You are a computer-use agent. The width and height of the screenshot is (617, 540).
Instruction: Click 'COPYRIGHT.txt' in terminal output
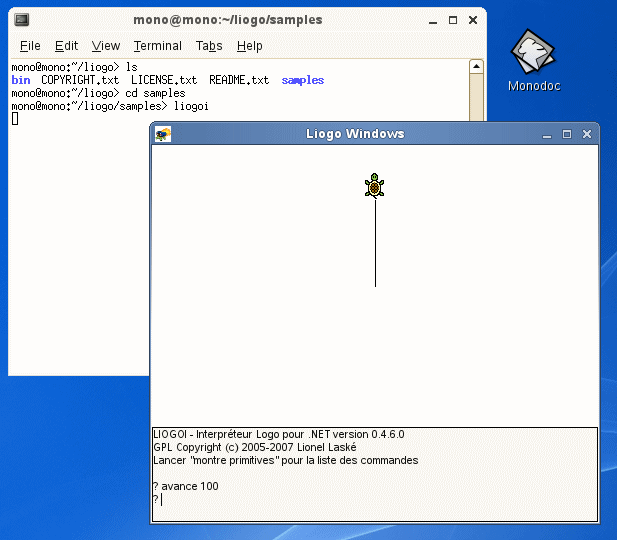[80, 80]
